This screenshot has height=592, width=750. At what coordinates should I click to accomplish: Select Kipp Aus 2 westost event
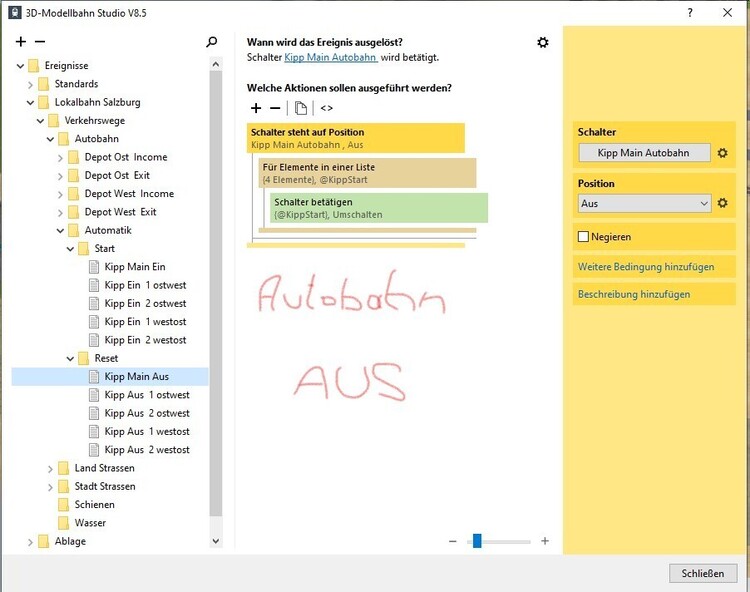pyautogui.click(x=147, y=449)
